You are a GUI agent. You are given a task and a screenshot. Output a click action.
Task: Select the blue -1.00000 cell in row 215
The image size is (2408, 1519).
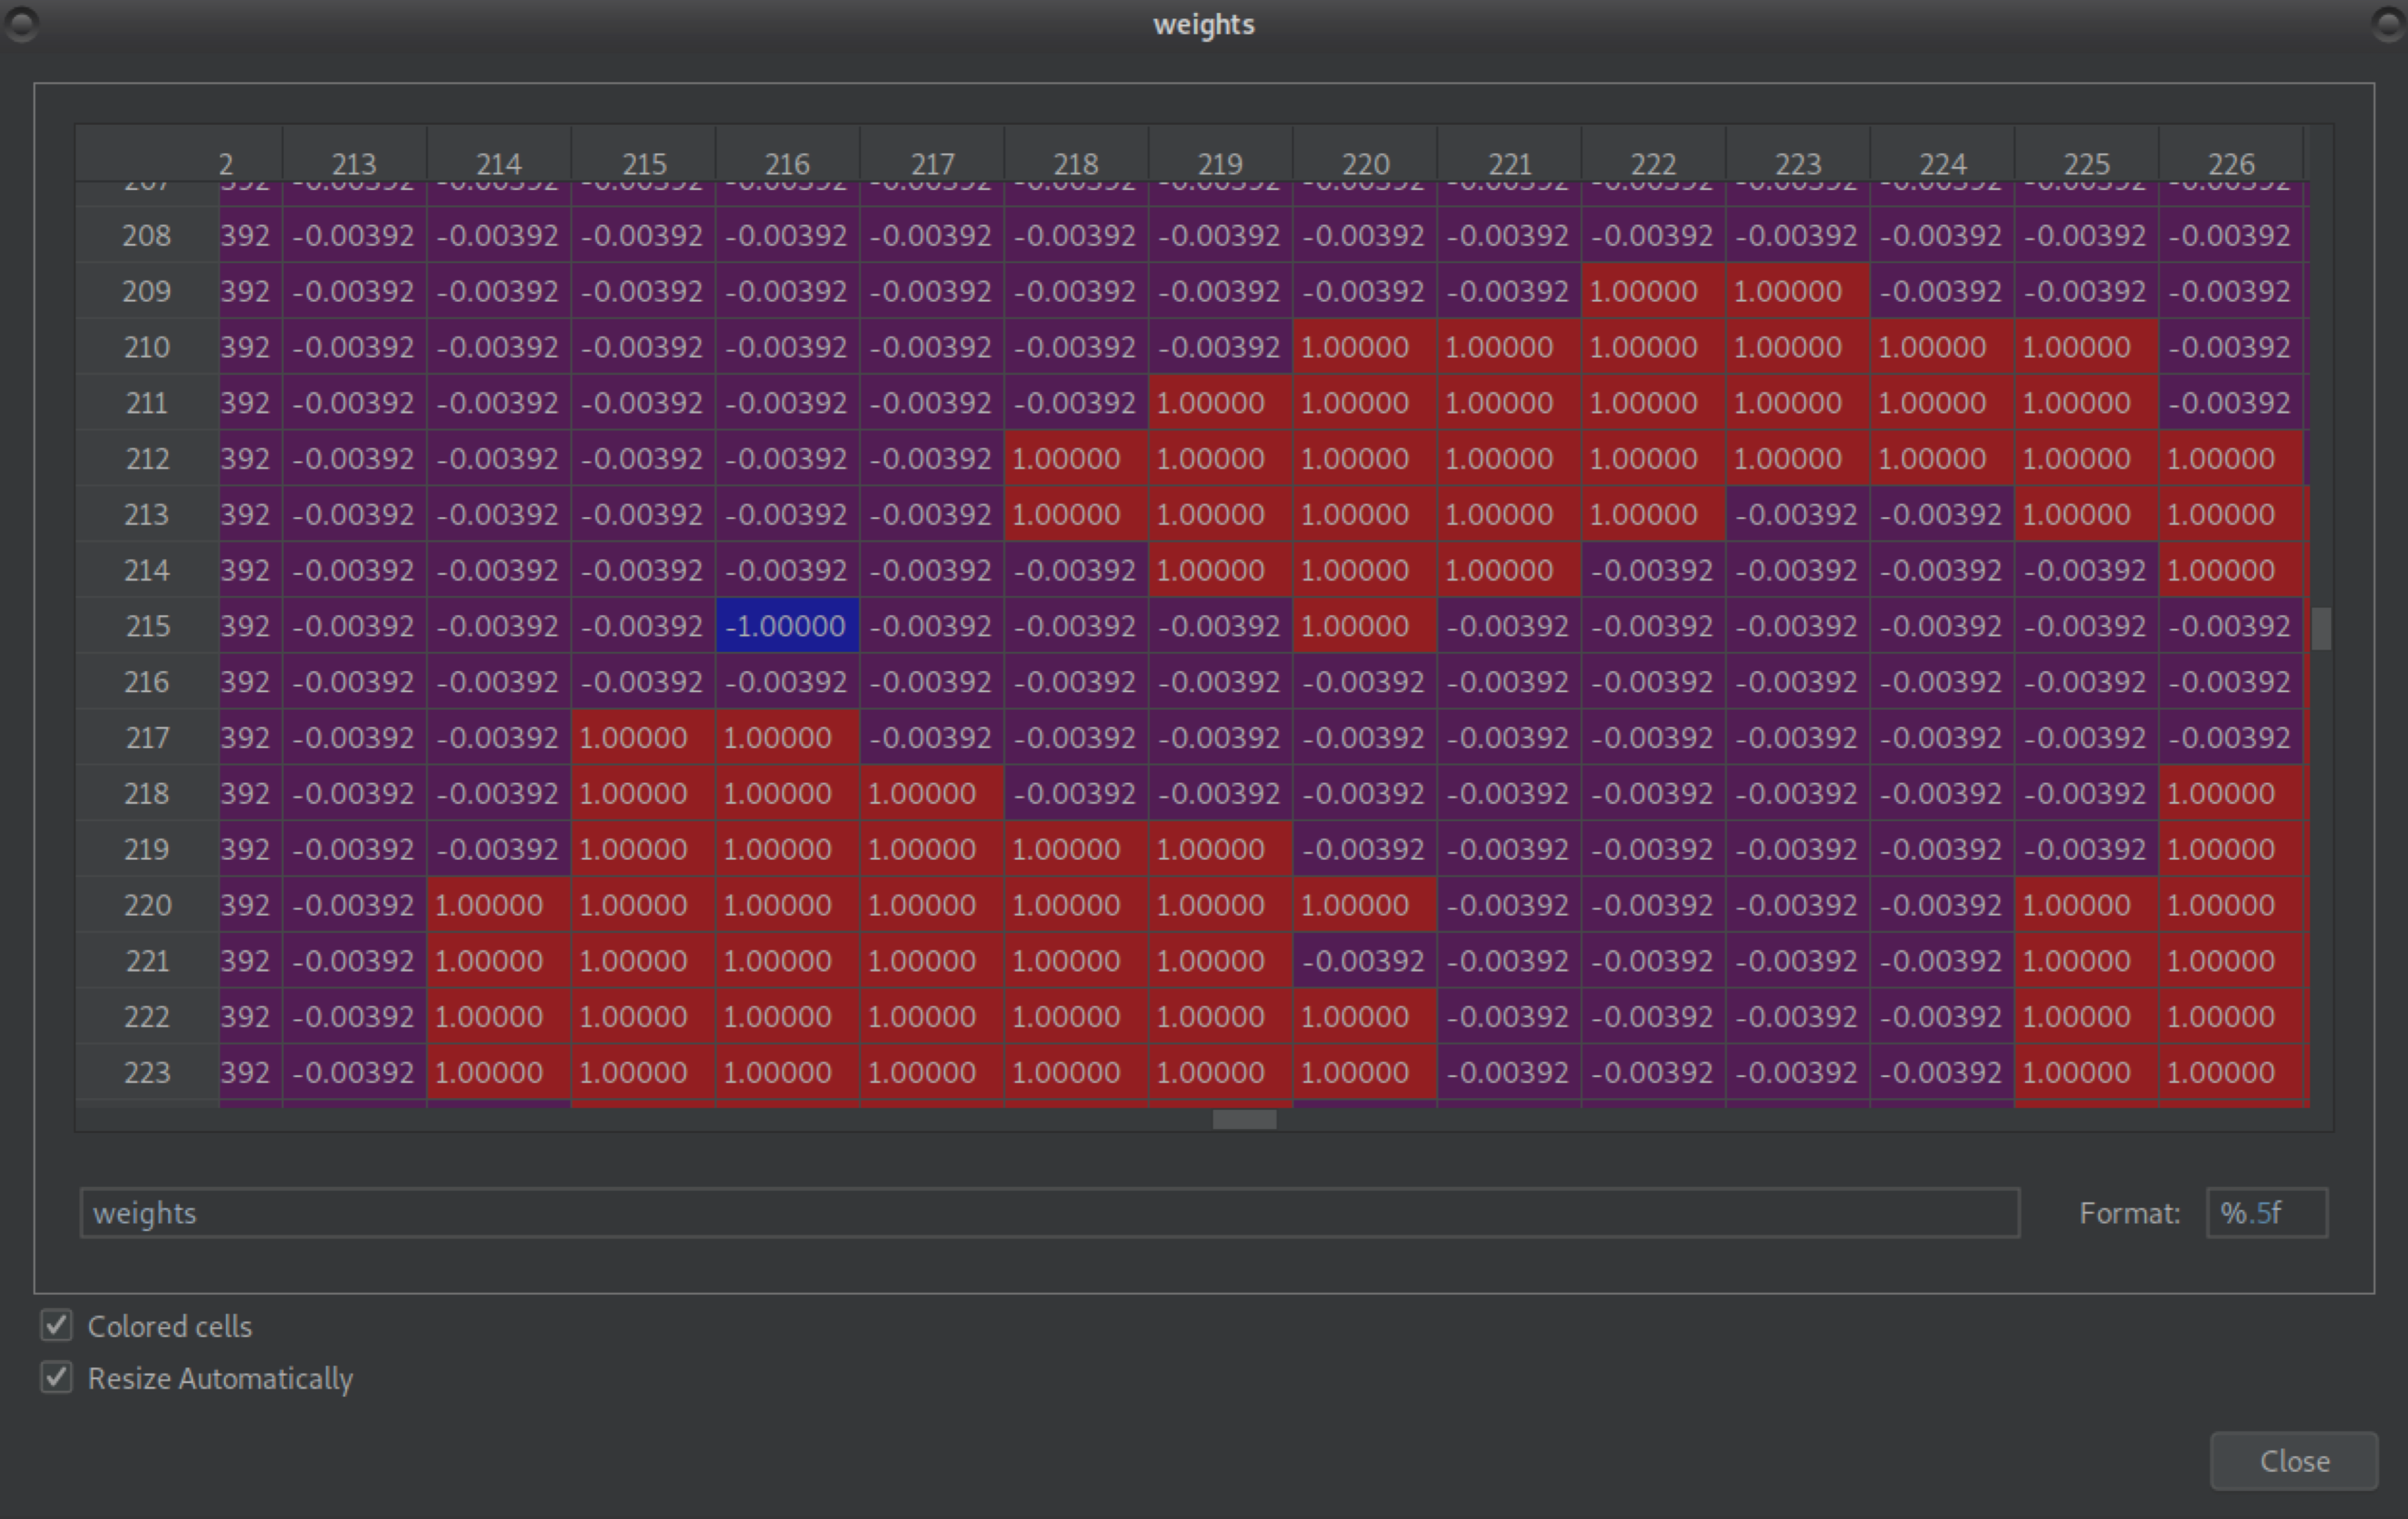[x=787, y=626]
